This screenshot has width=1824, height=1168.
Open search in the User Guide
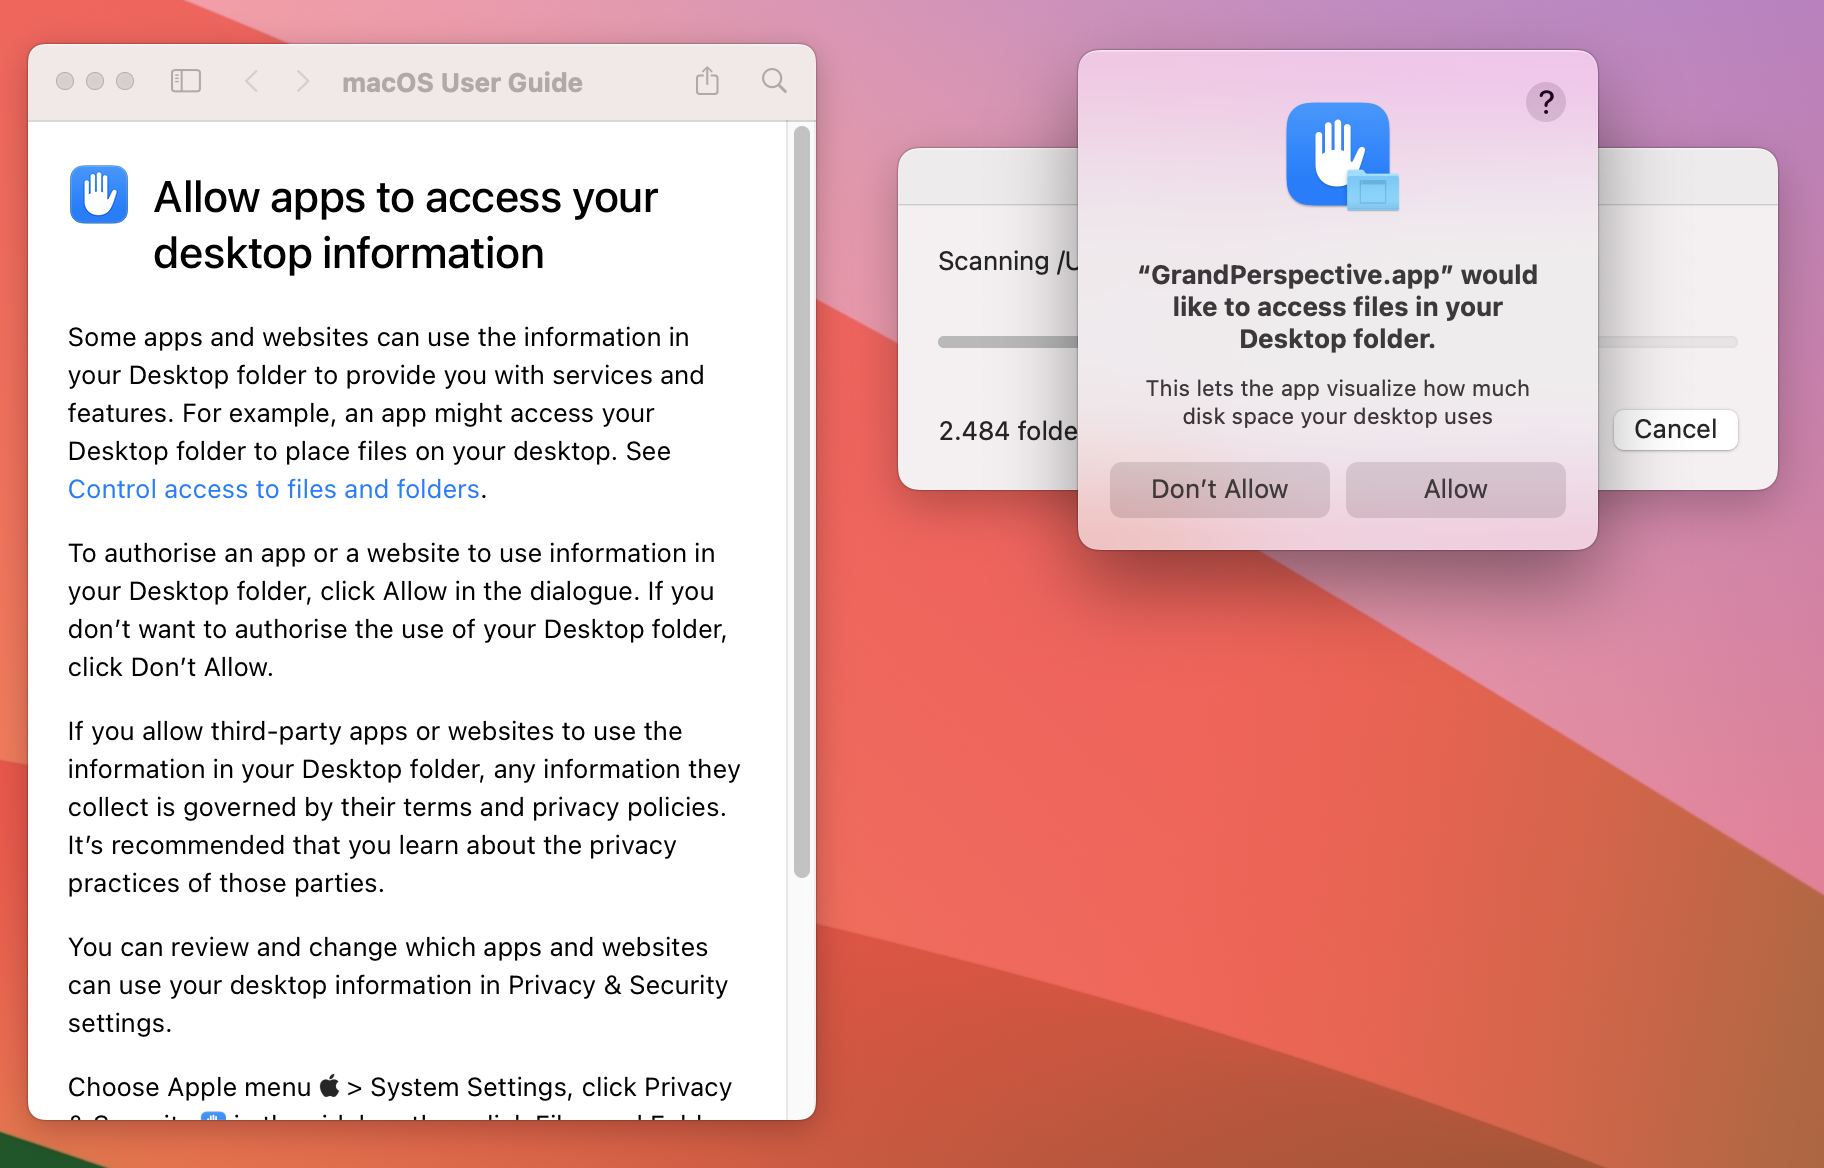tap(774, 81)
